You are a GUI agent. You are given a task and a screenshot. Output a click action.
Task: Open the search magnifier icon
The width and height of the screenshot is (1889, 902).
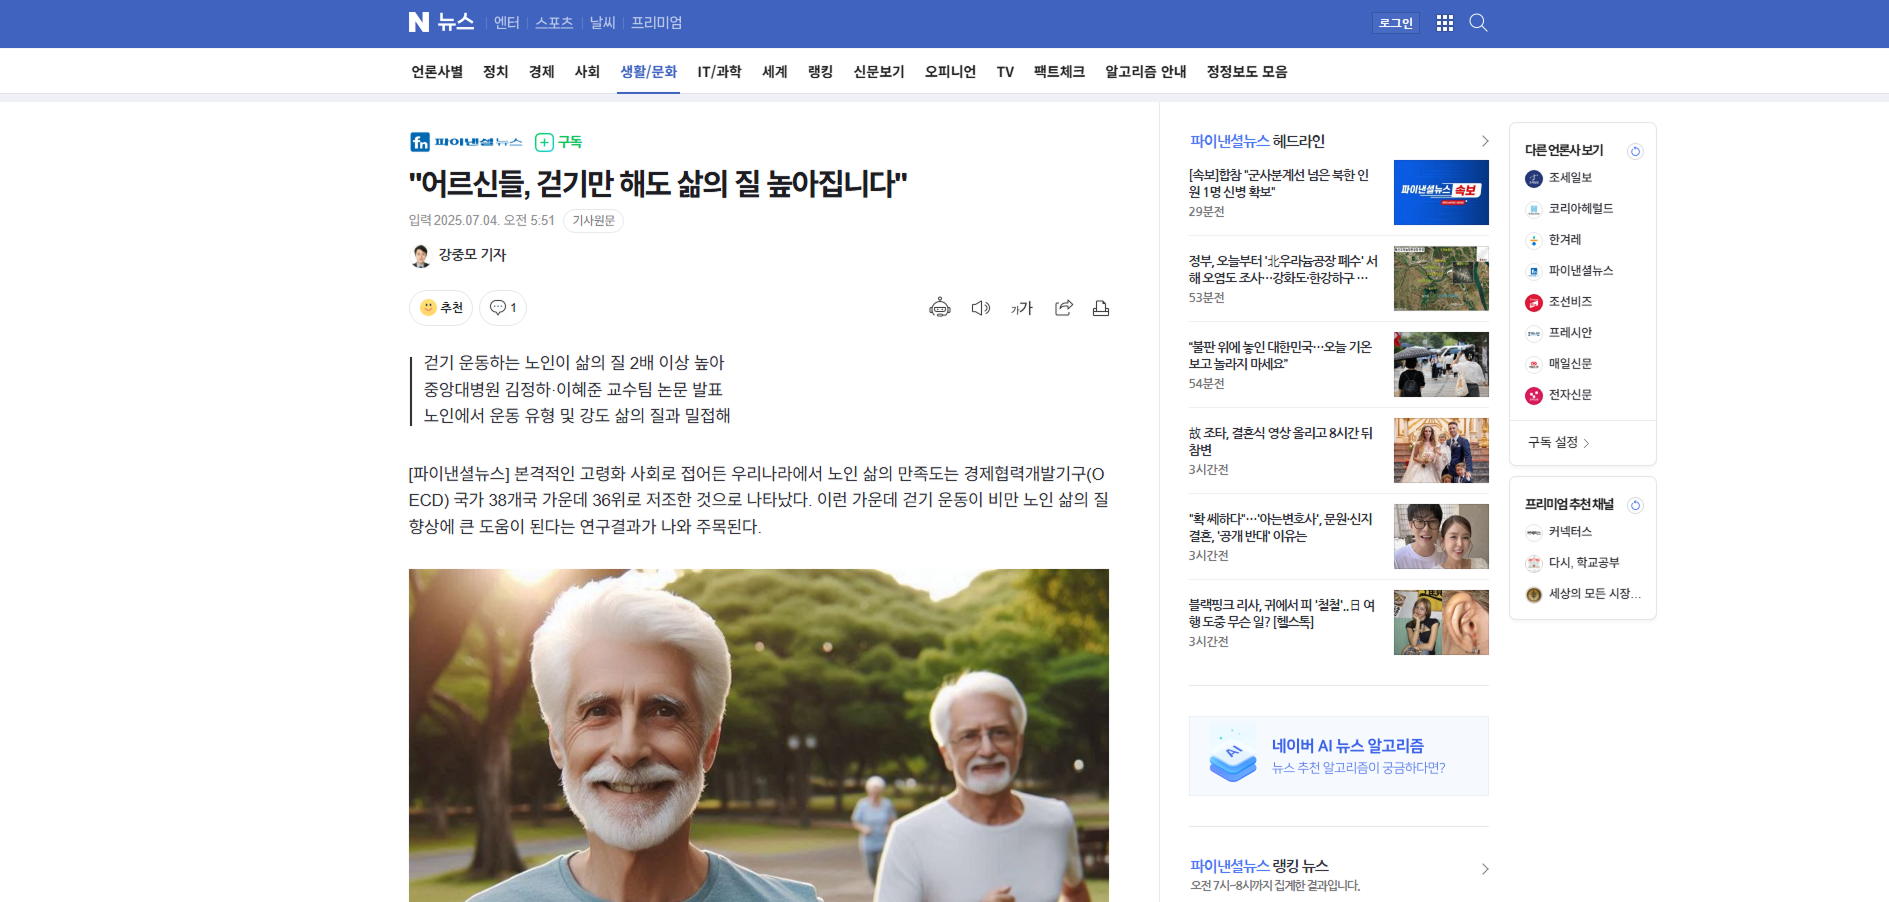[x=1478, y=23]
